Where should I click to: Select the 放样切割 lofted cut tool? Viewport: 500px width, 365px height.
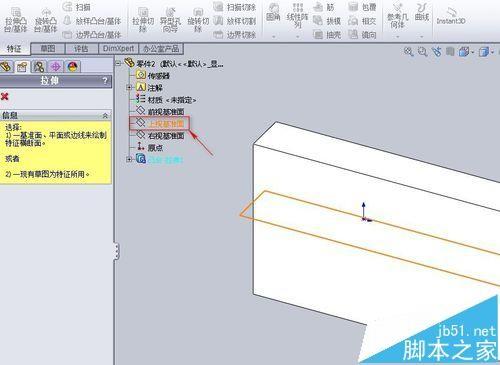tap(234, 21)
